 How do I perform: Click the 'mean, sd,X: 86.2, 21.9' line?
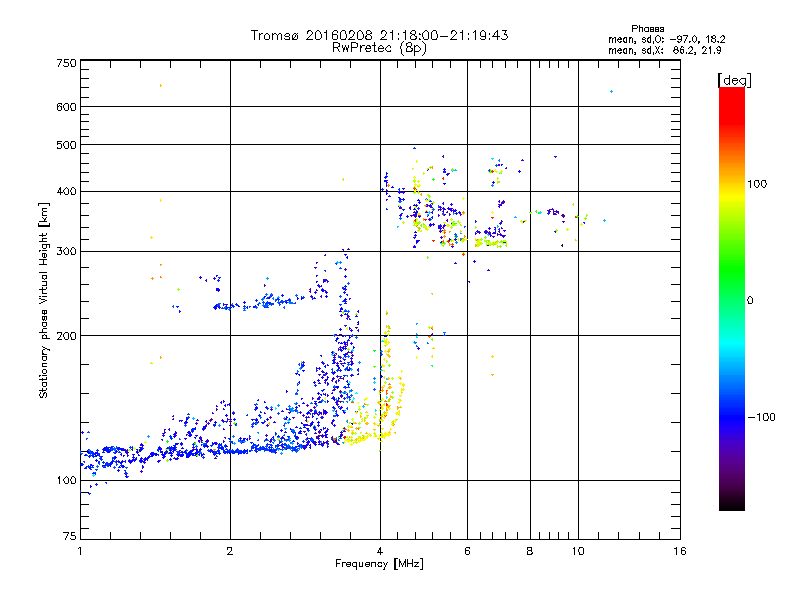tap(664, 51)
